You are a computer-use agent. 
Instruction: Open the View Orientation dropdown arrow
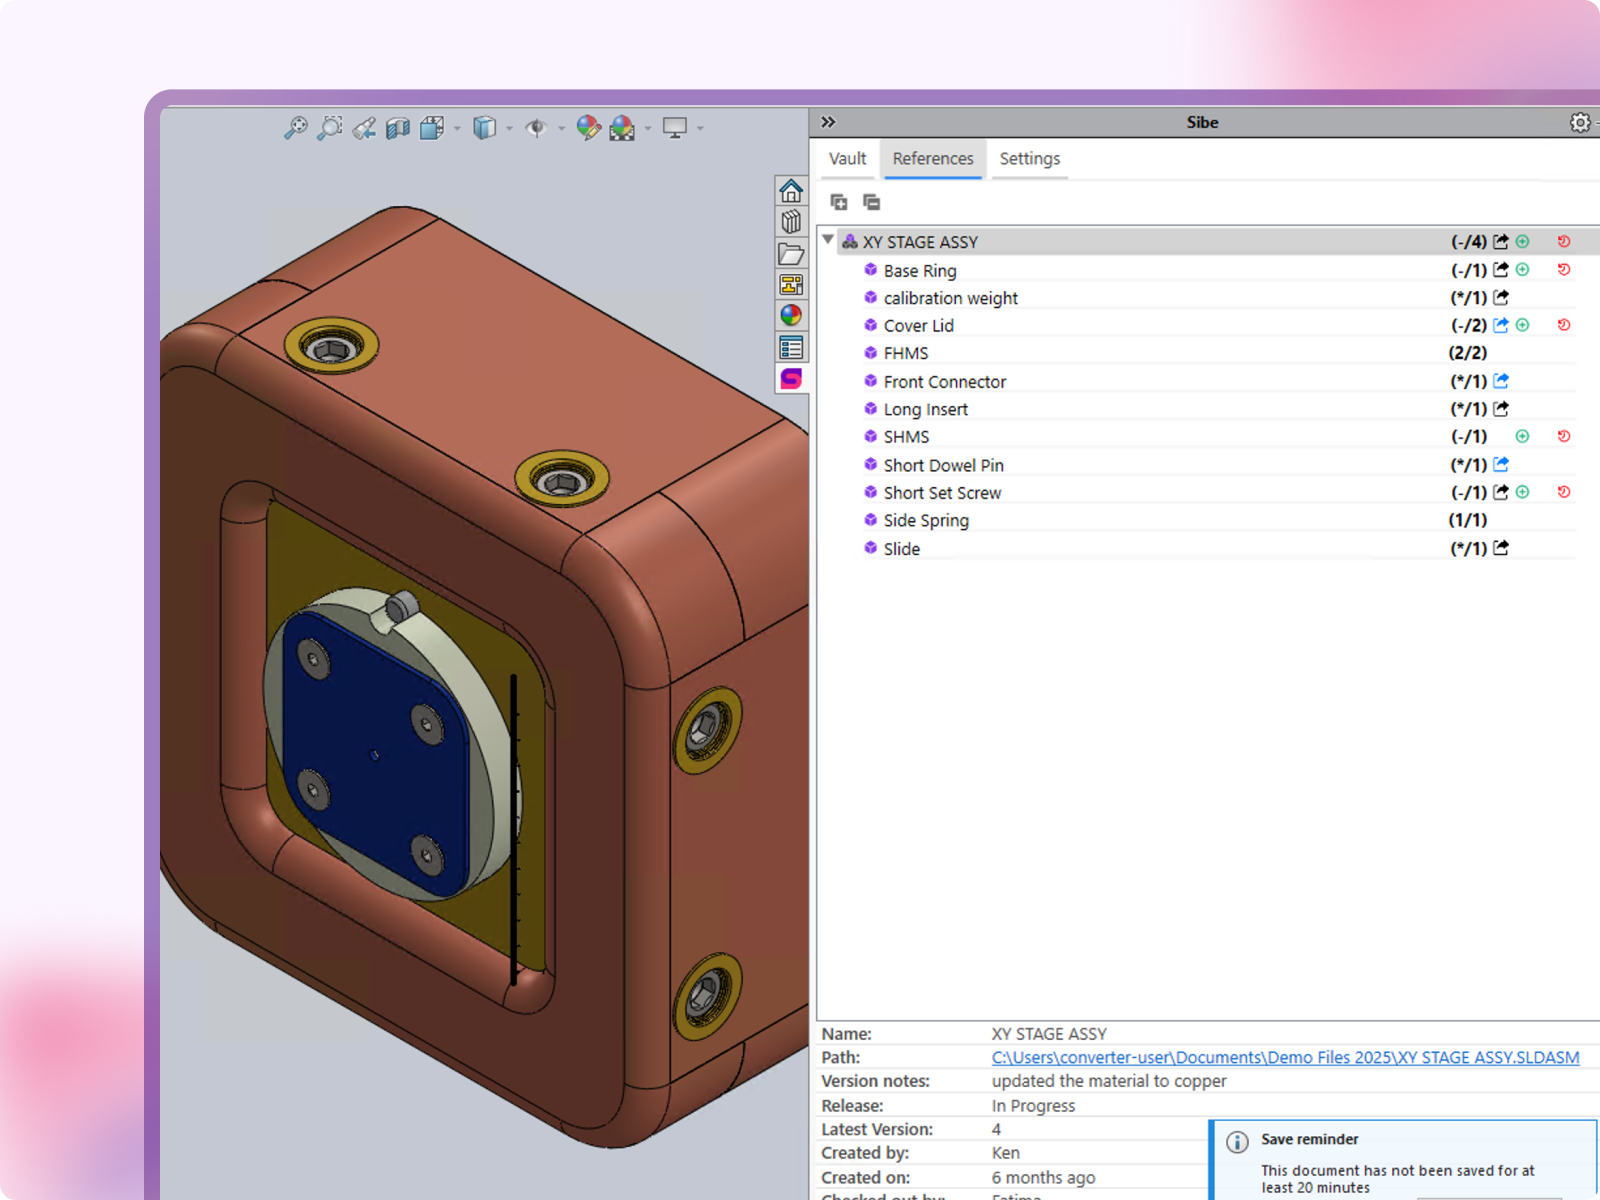(x=457, y=129)
